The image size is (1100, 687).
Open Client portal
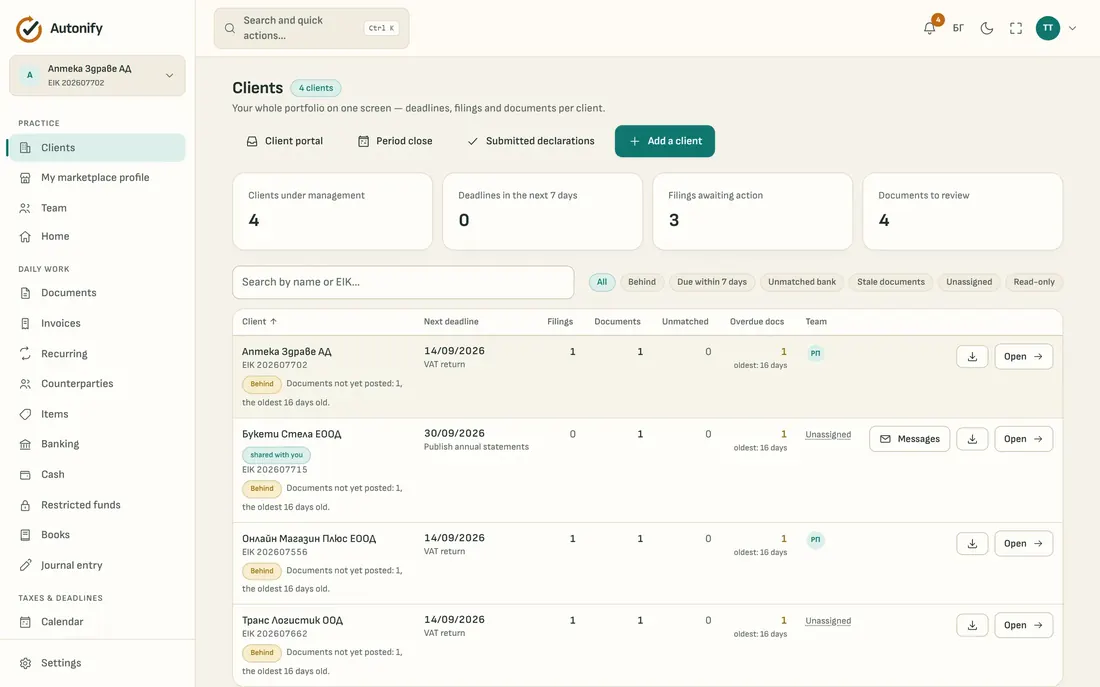pos(285,141)
